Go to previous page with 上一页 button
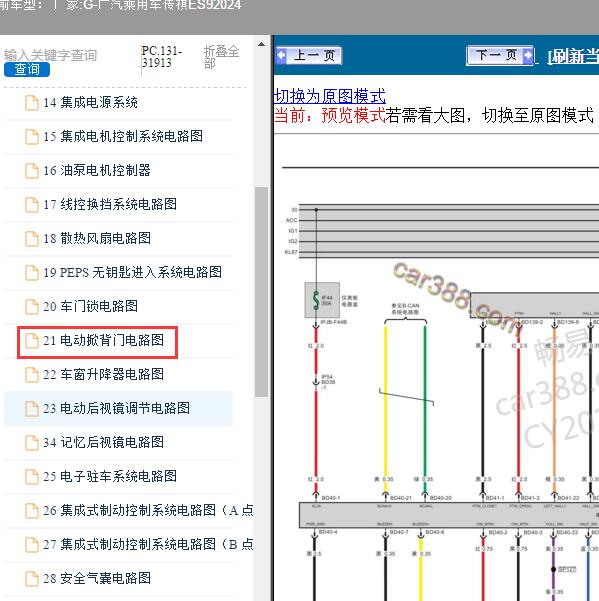This screenshot has height=601, width=599. 309,56
